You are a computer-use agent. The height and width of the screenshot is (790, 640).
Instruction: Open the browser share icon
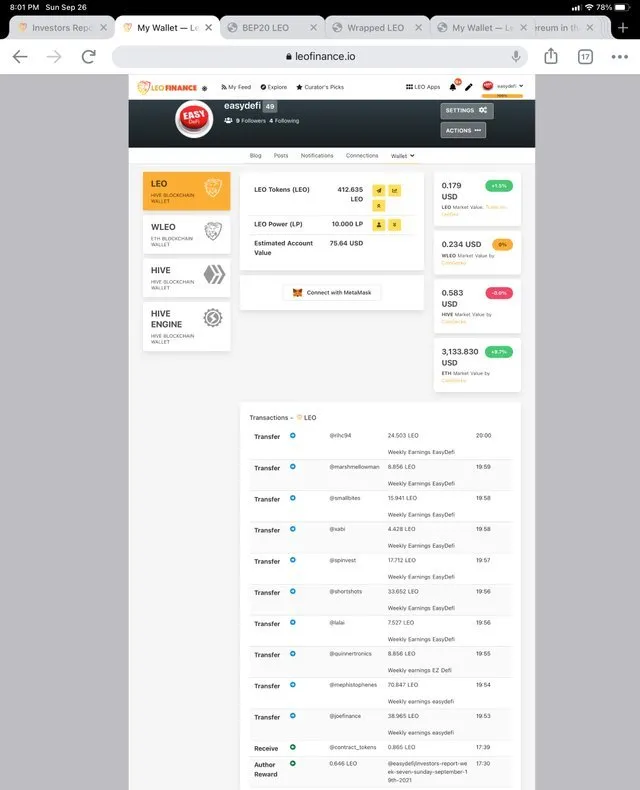tap(551, 56)
